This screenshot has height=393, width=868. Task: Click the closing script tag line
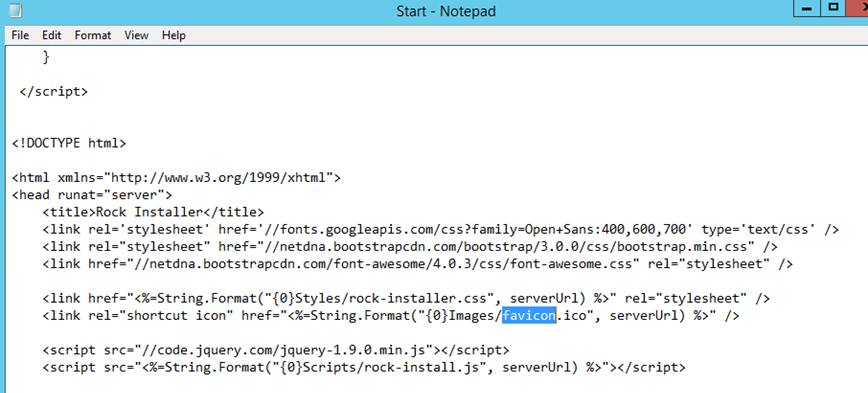[x=53, y=91]
